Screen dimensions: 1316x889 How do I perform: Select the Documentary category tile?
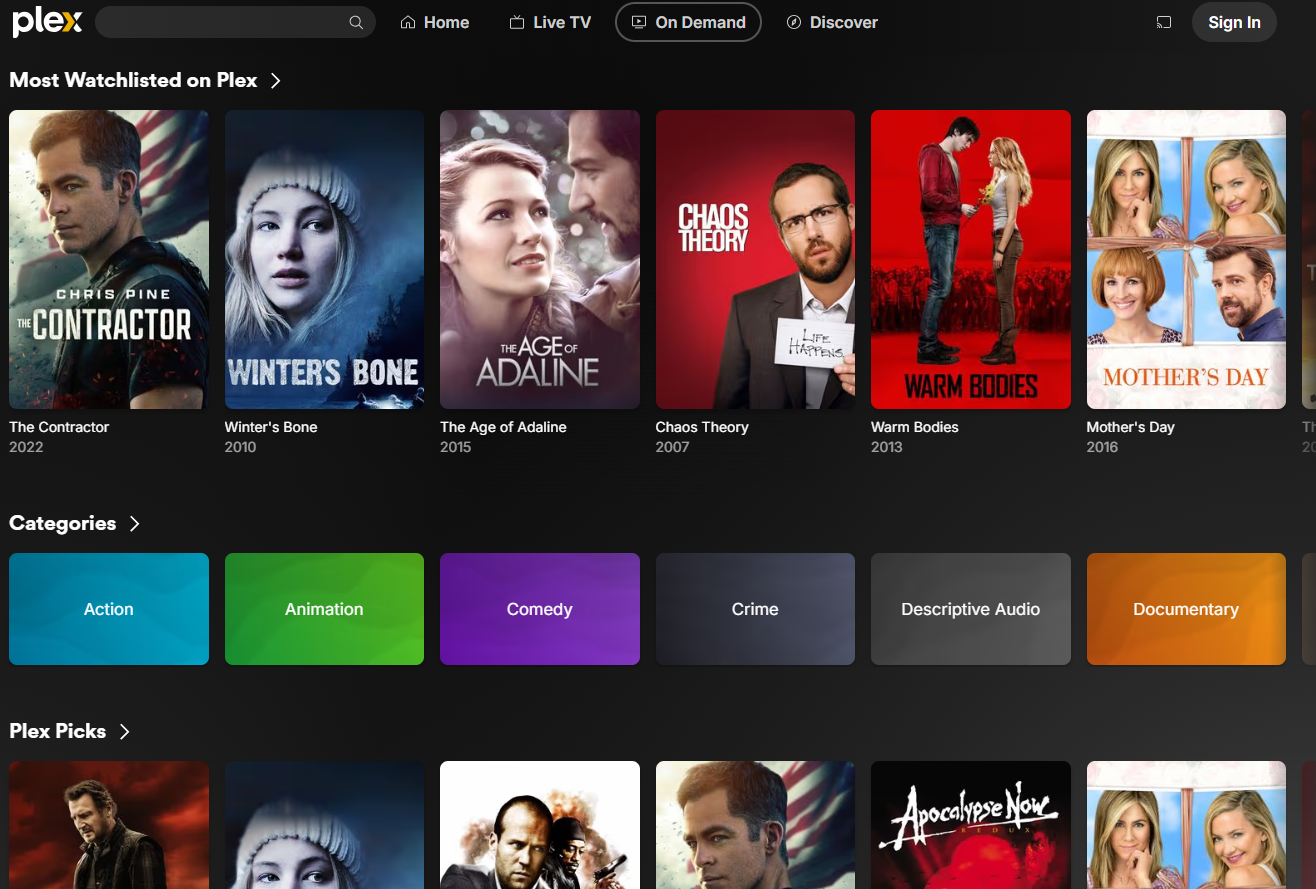[1186, 609]
